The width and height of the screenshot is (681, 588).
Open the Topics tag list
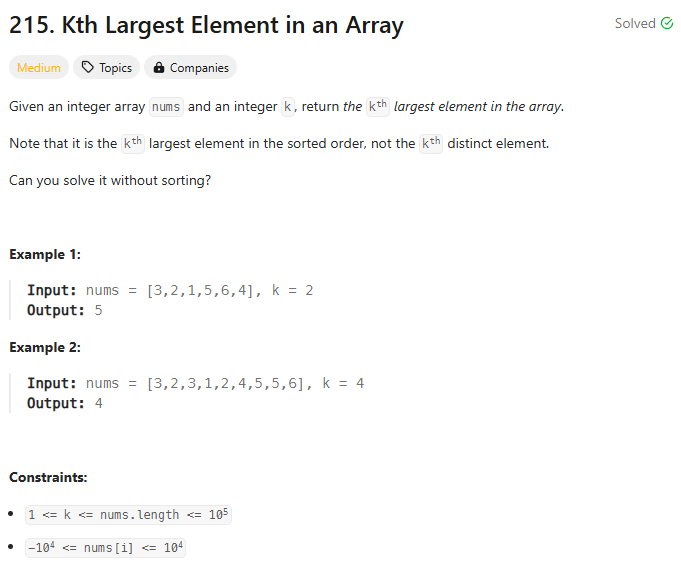(106, 67)
